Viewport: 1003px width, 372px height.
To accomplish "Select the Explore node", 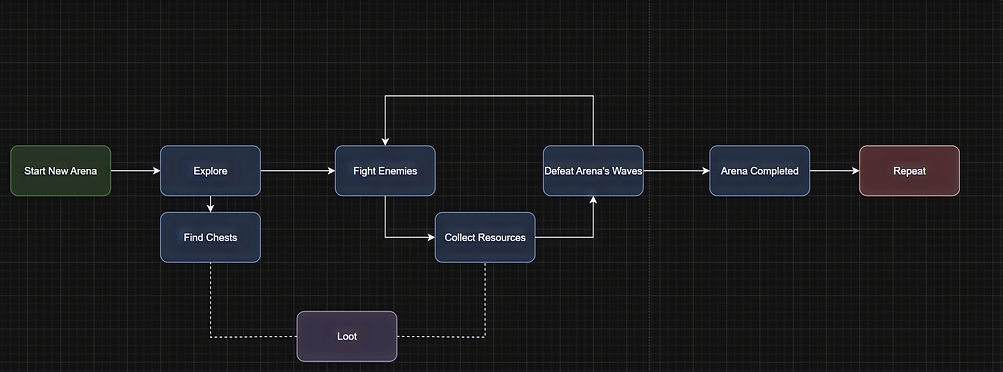I will tap(210, 171).
